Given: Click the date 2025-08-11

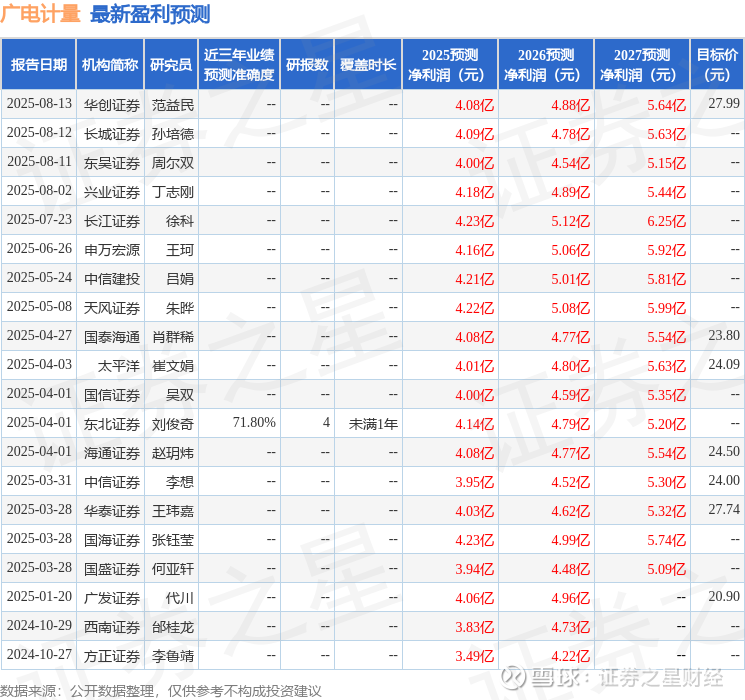Looking at the screenshot, I should pos(39,162).
